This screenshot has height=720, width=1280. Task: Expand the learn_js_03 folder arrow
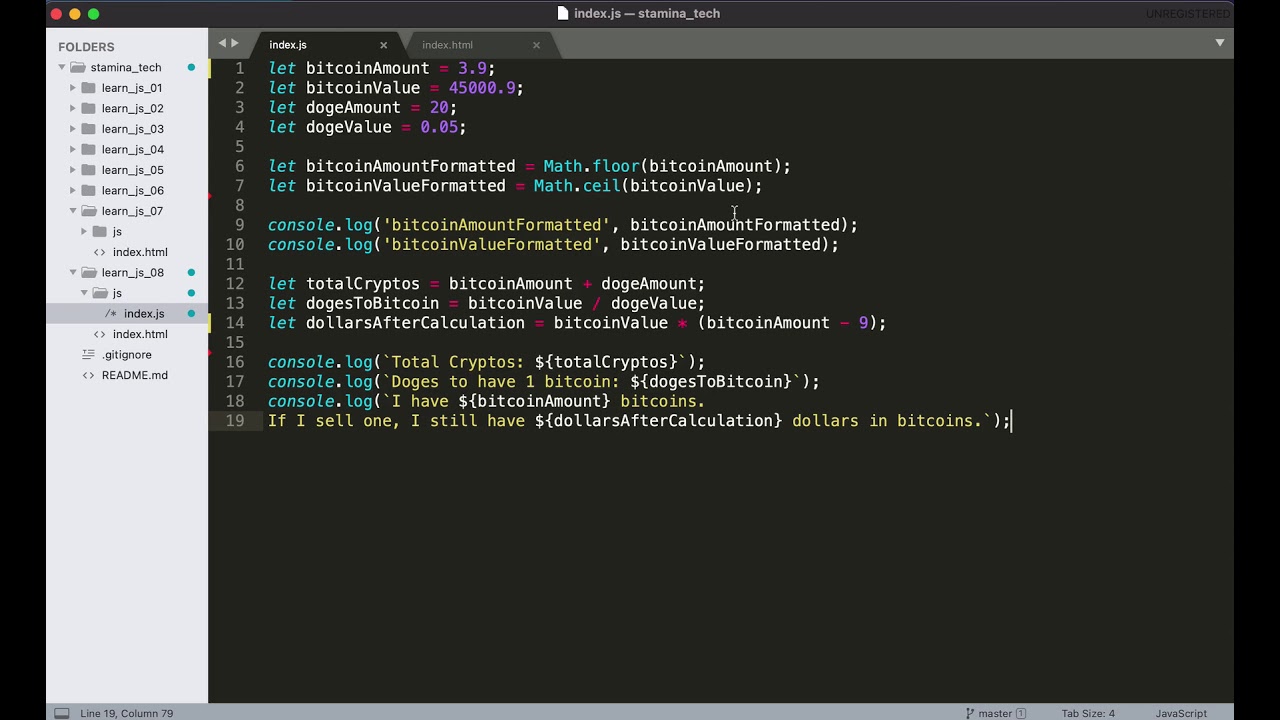(73, 129)
